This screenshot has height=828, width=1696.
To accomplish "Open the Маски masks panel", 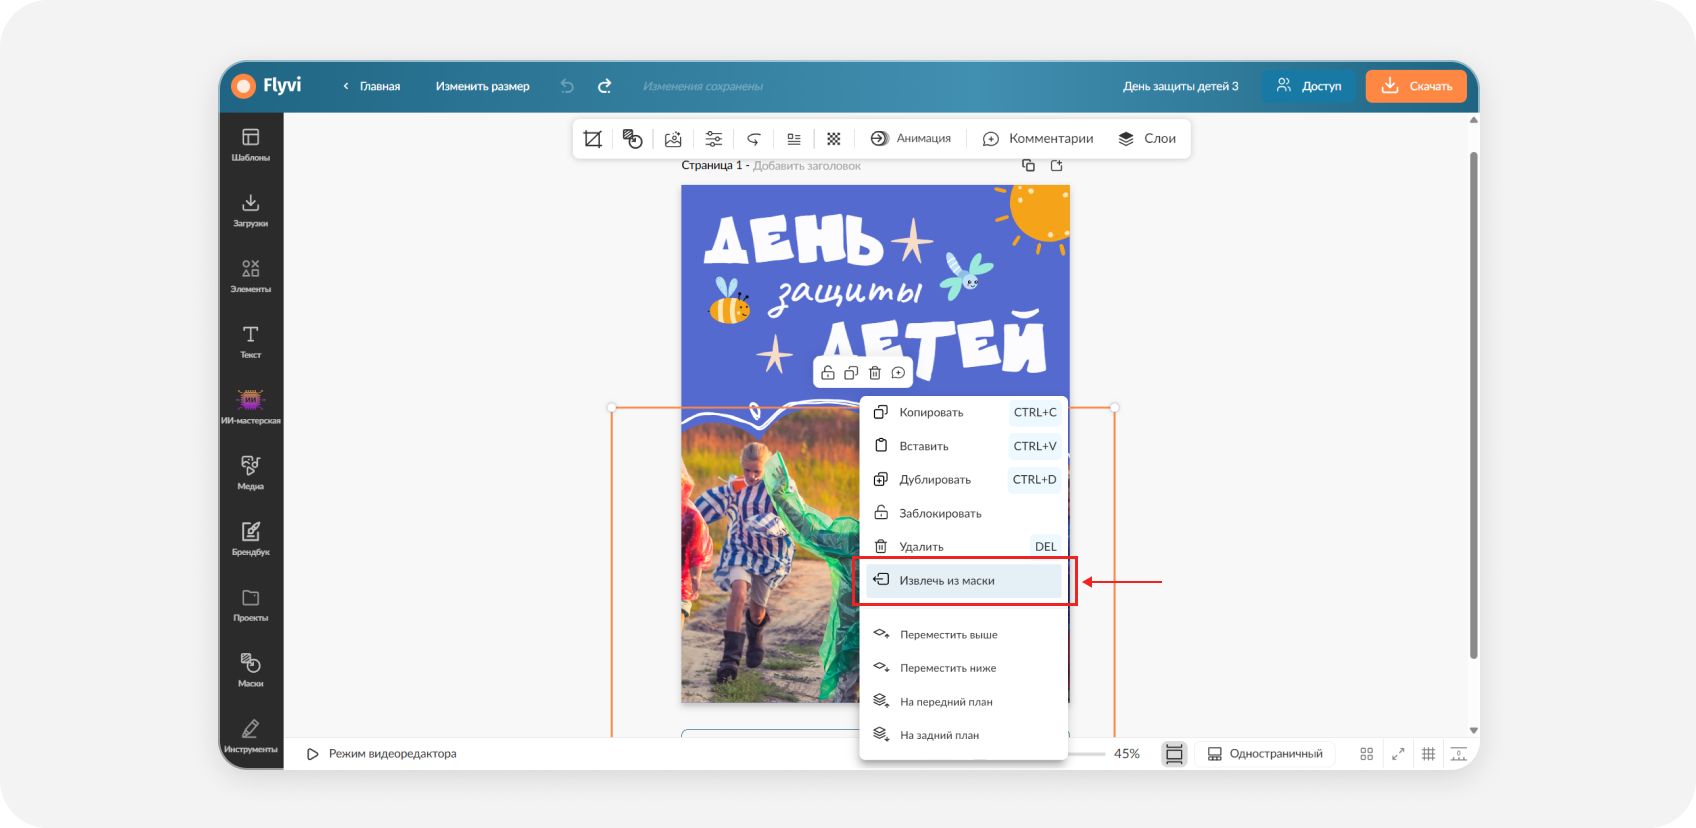I will point(251,670).
